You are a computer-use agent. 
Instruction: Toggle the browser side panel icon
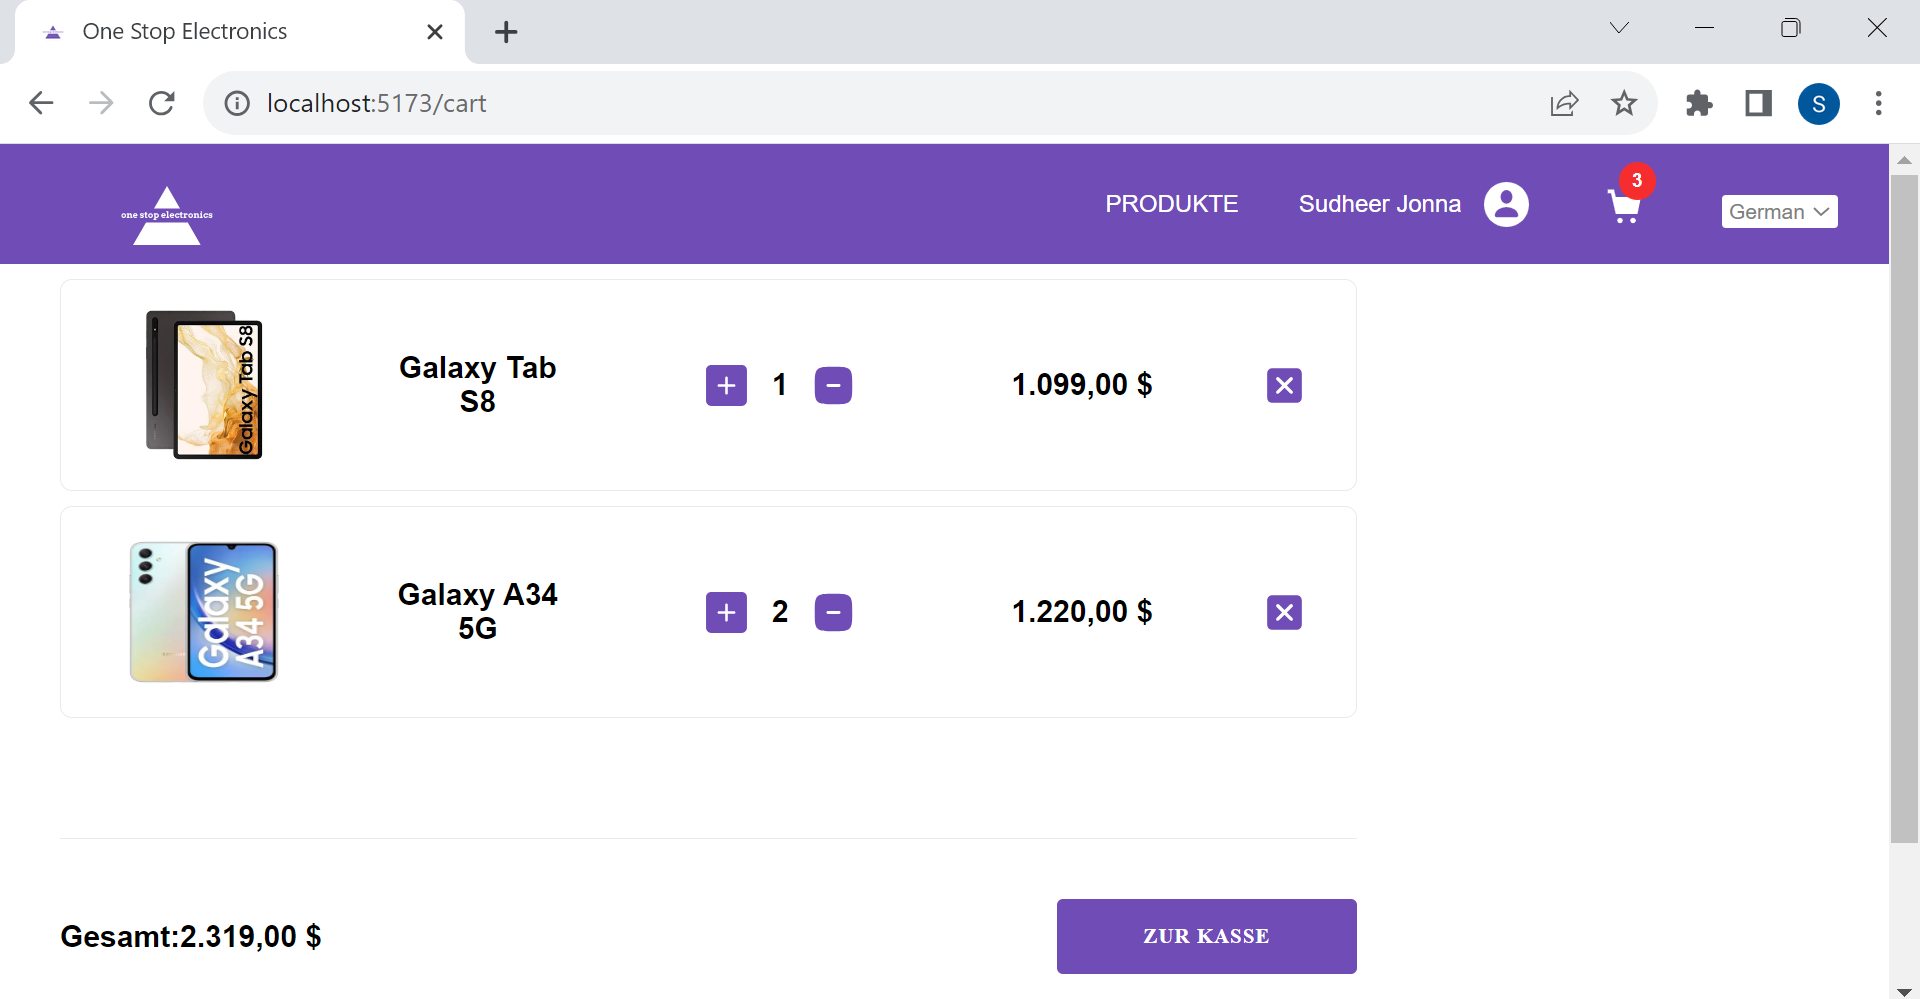click(x=1758, y=103)
